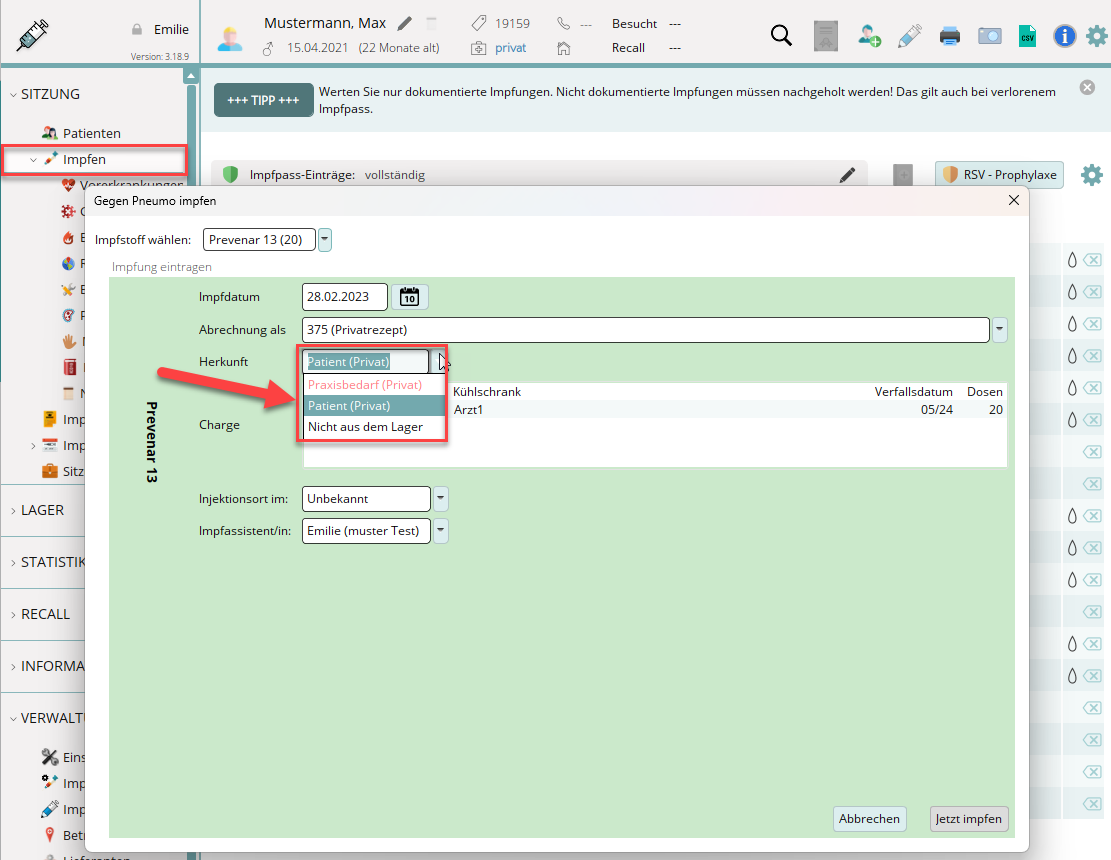The width and height of the screenshot is (1111, 860).
Task: Dismiss the TIPP banner
Action: click(1087, 87)
